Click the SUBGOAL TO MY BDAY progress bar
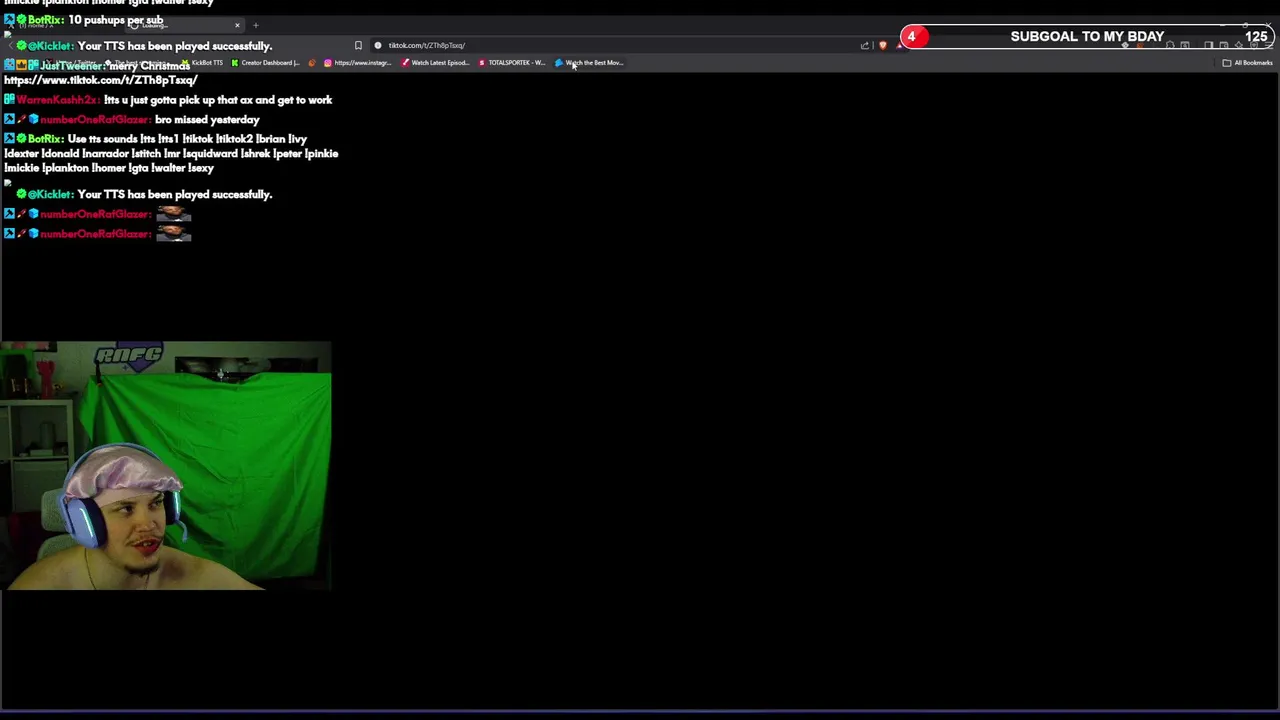 pos(1088,37)
